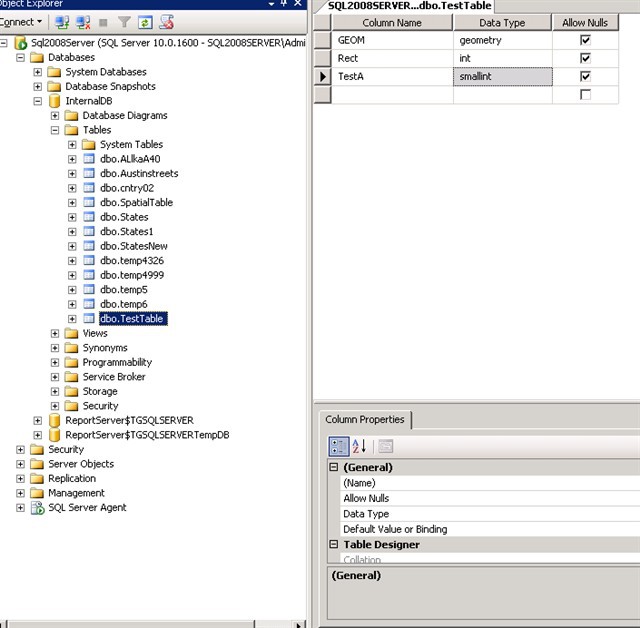
Task: Toggle Allow Nulls for GEOM column
Action: click(585, 41)
